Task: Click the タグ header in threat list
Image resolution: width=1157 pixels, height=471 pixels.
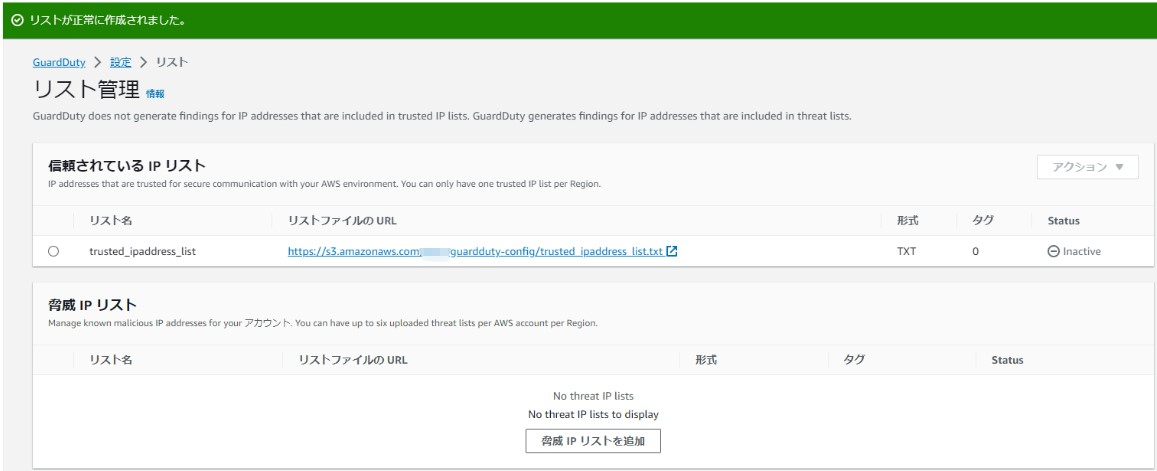Action: pos(854,360)
